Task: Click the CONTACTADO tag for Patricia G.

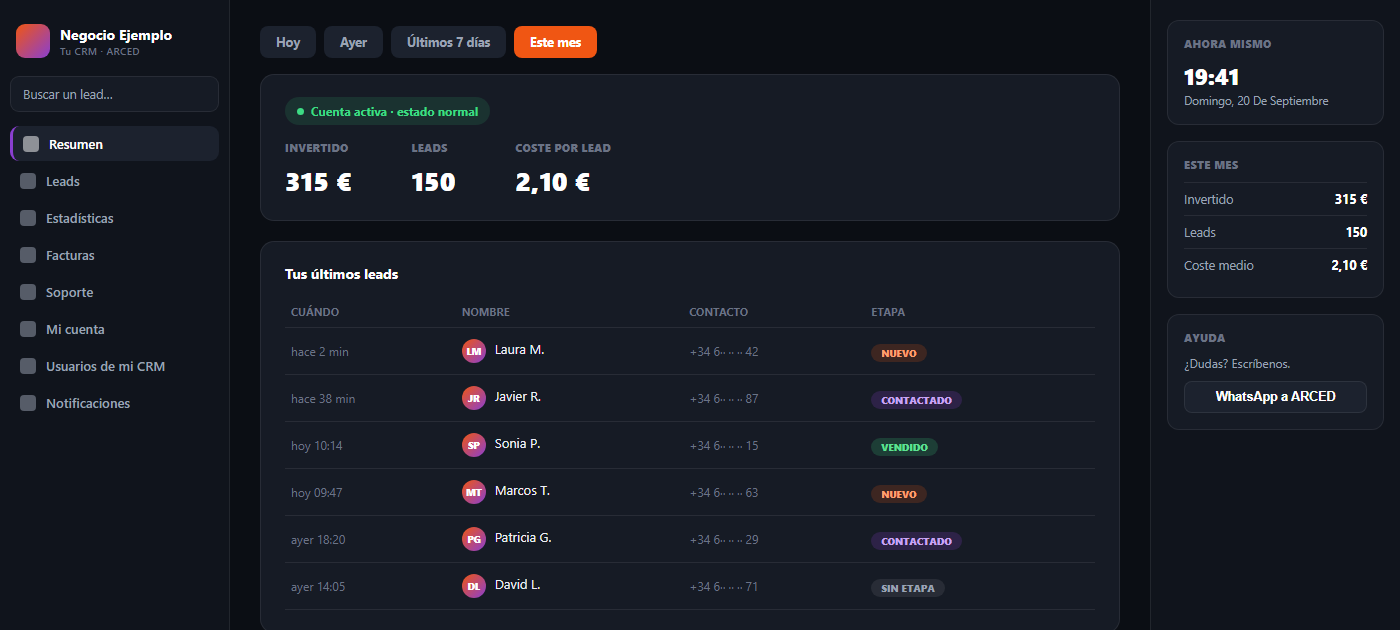Action: (x=916, y=541)
